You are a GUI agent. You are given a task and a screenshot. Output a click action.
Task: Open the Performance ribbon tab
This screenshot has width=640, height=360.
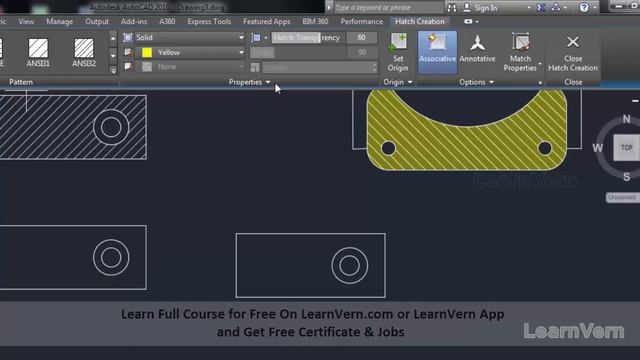point(362,21)
